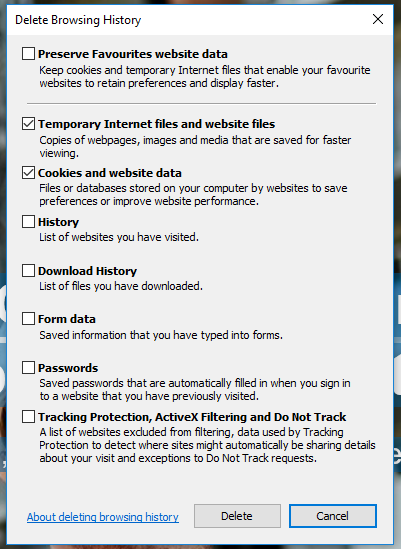Screen dimensions: 401x549
Task: Enable the Download History checkbox
Action: click(28, 271)
